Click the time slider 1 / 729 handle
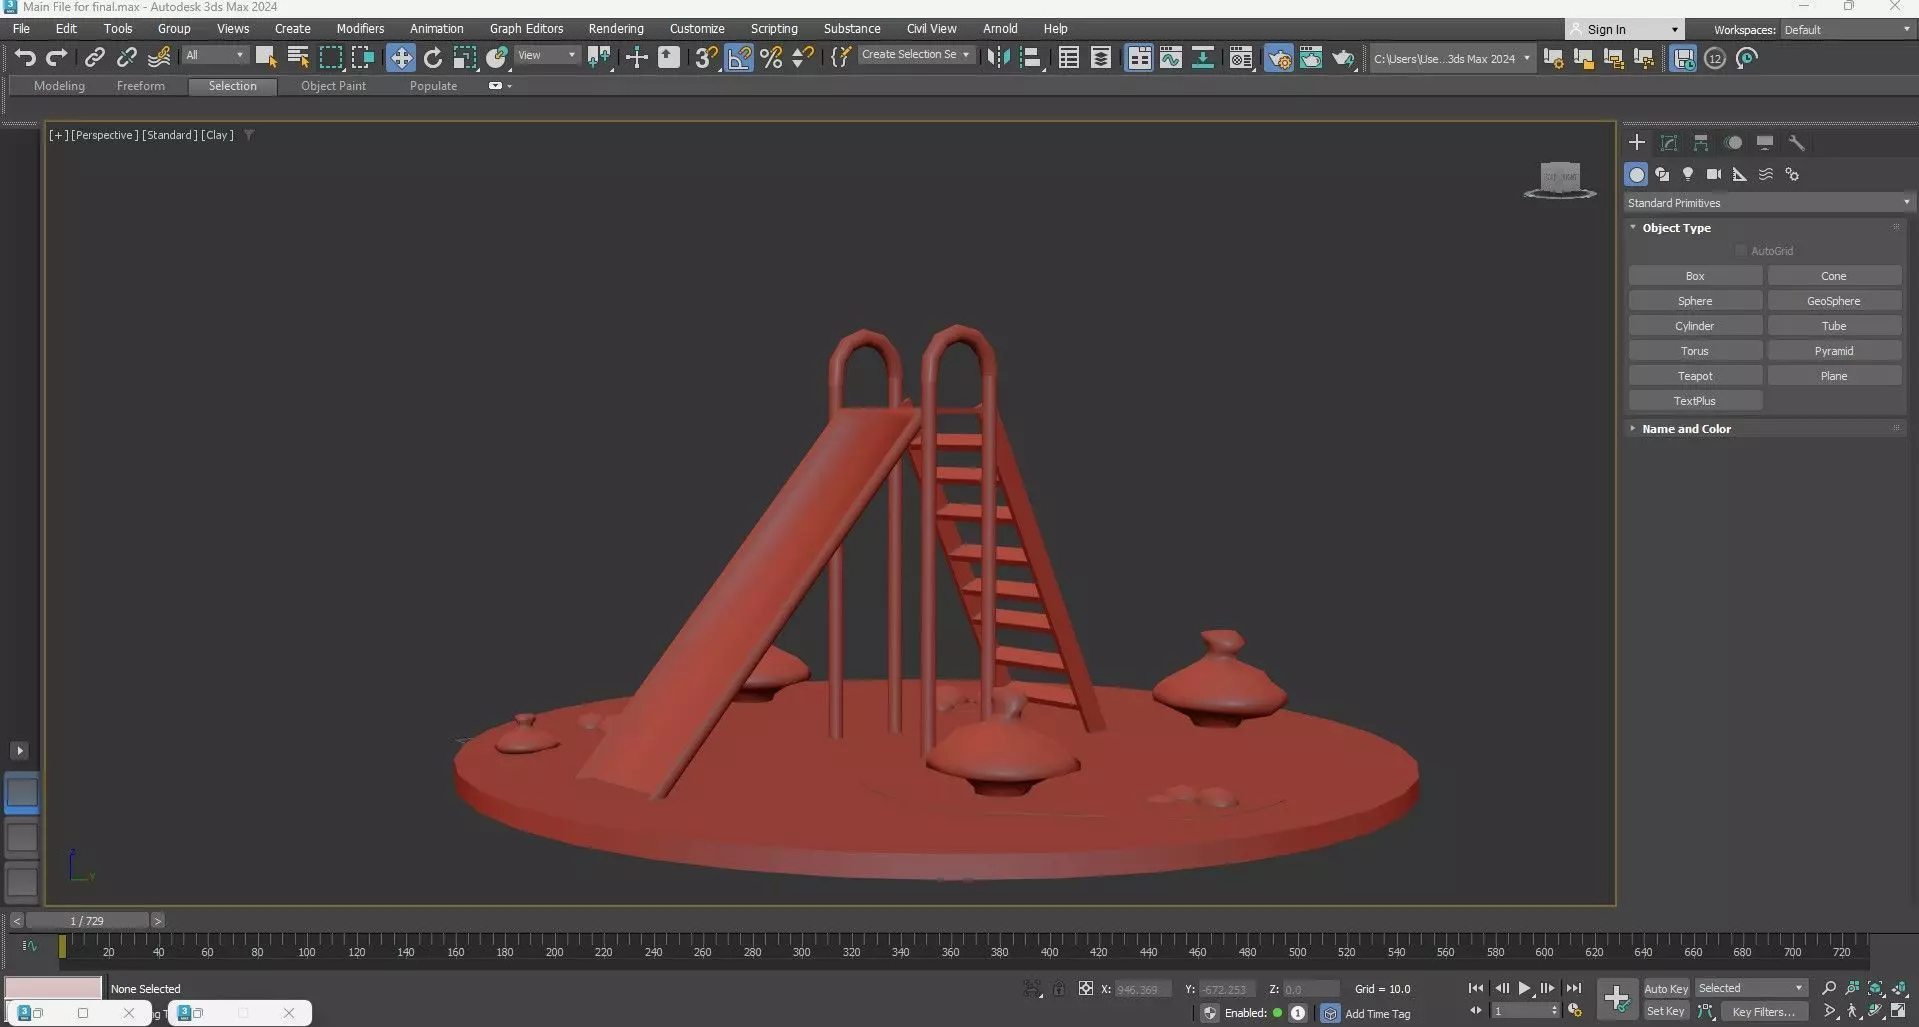The image size is (1919, 1027). point(87,921)
